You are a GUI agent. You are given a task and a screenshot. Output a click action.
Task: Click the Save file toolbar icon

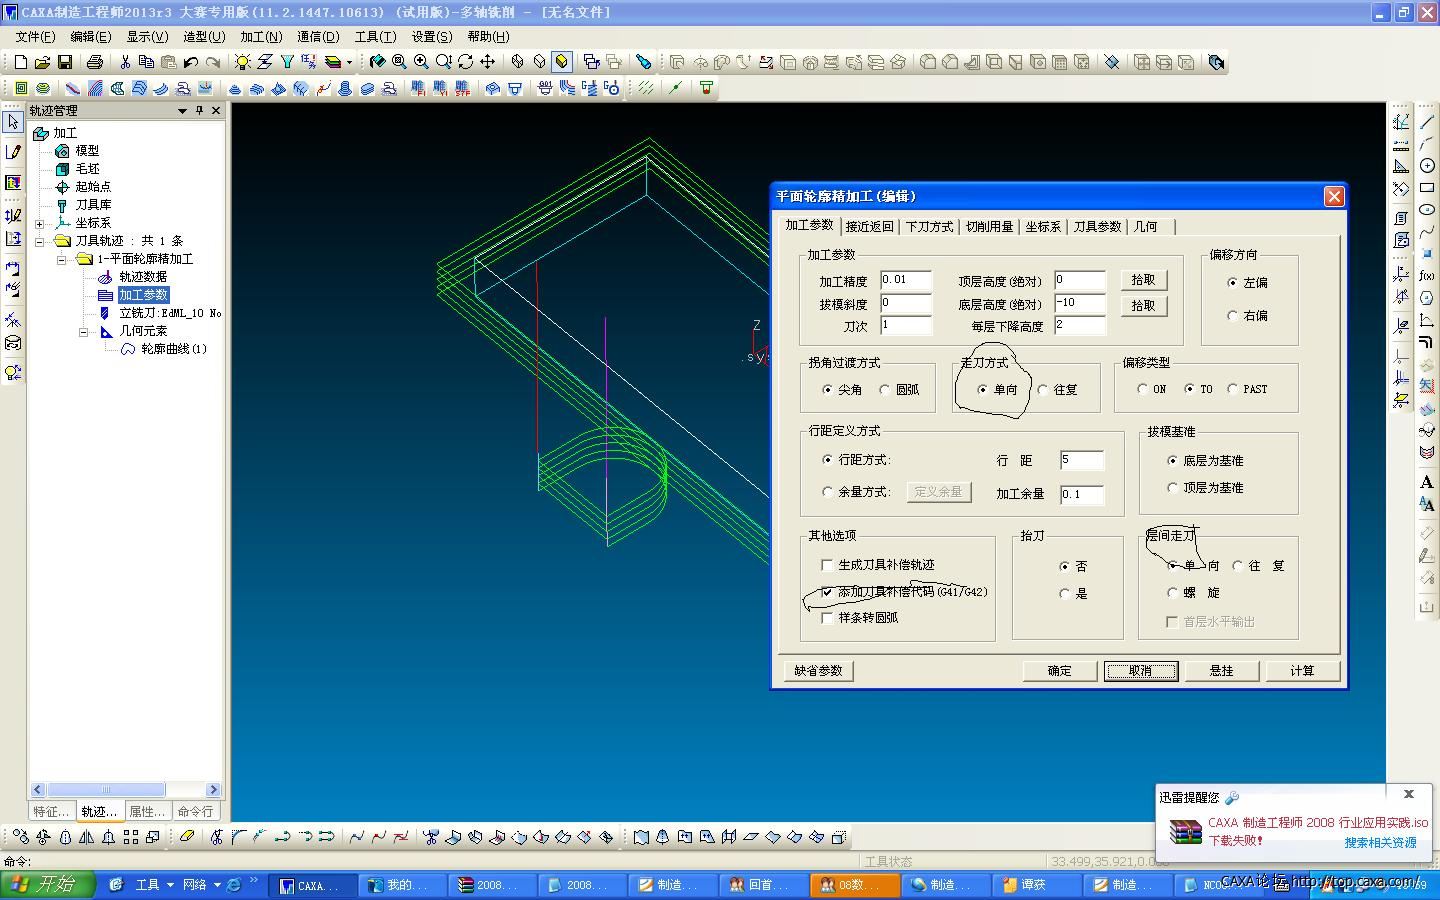65,62
